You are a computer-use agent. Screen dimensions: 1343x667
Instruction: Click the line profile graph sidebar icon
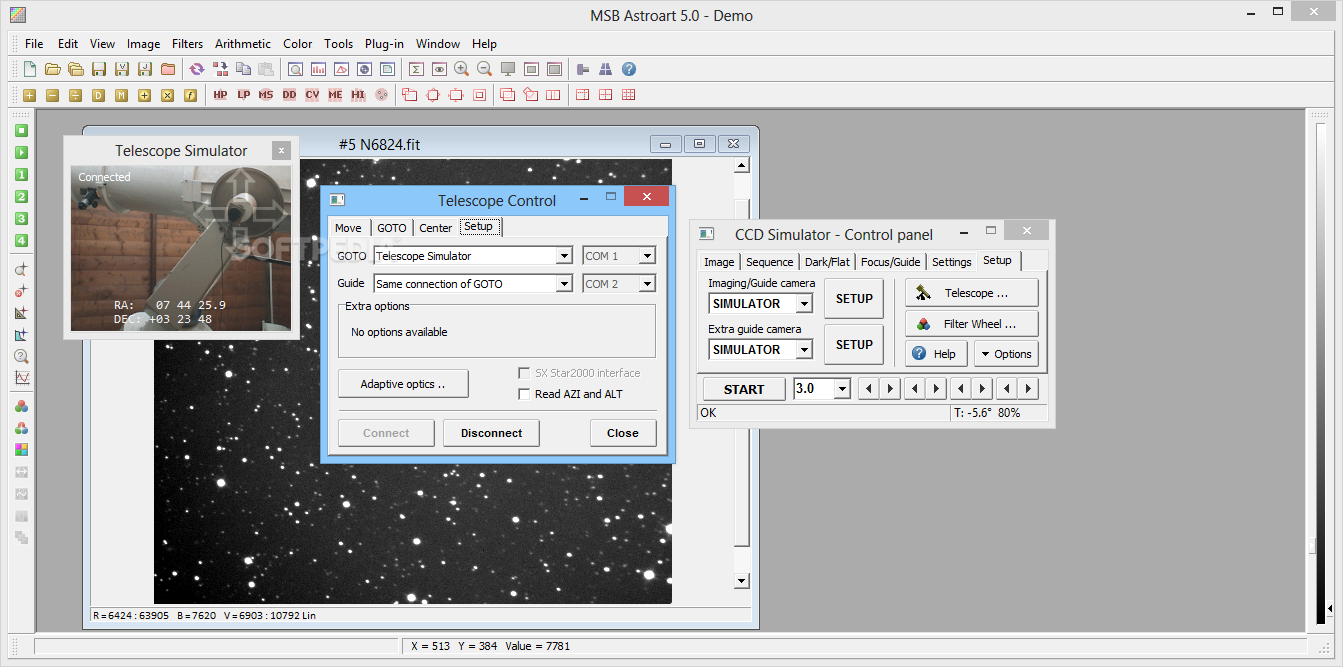click(21, 378)
